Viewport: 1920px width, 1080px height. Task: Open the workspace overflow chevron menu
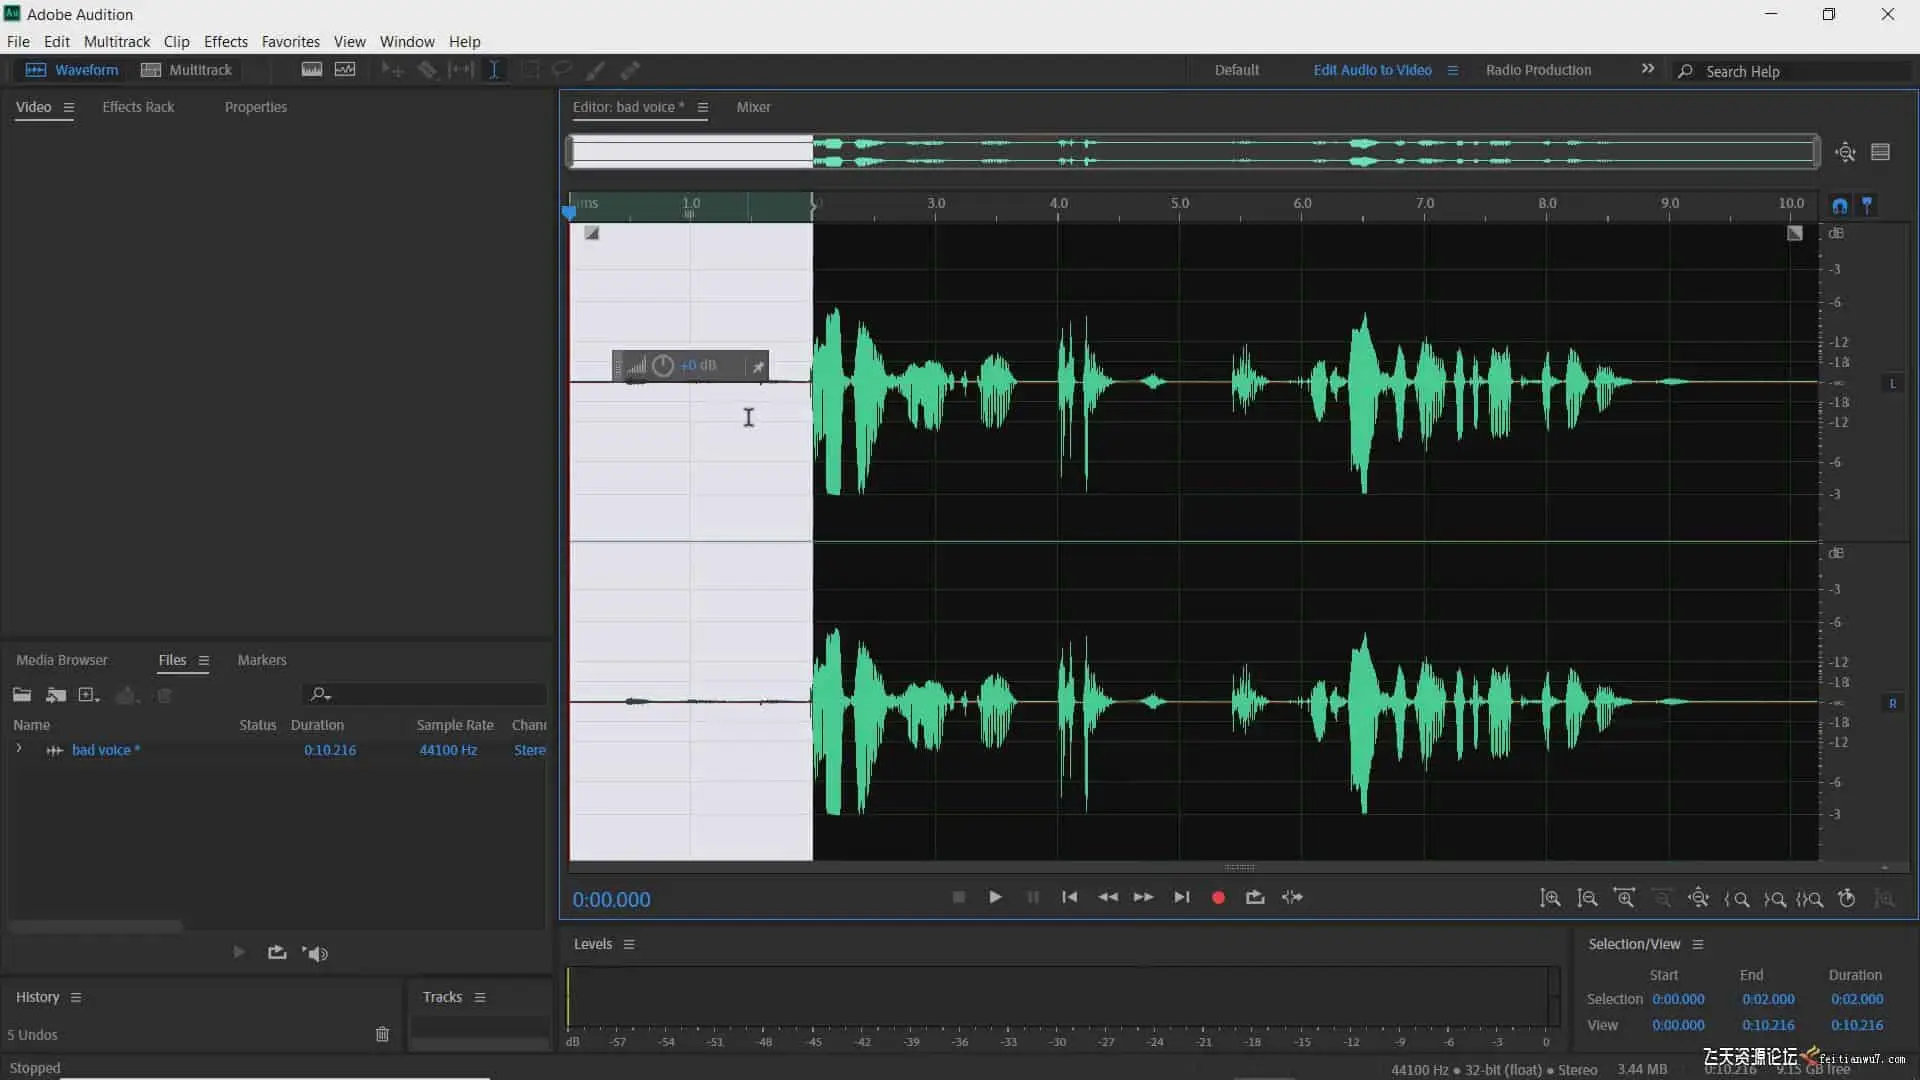[1647, 69]
